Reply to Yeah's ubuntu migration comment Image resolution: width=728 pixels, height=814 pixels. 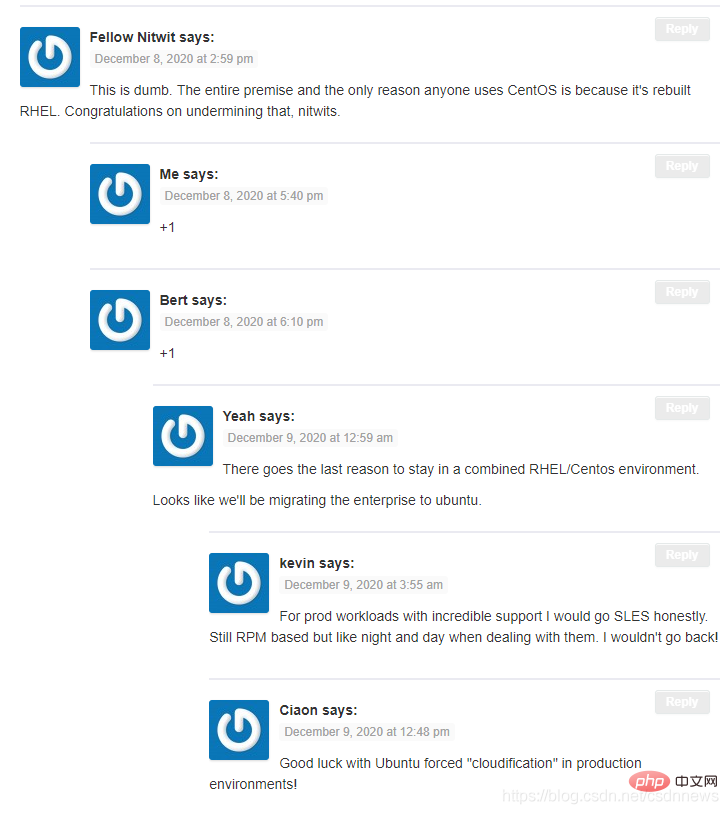682,408
